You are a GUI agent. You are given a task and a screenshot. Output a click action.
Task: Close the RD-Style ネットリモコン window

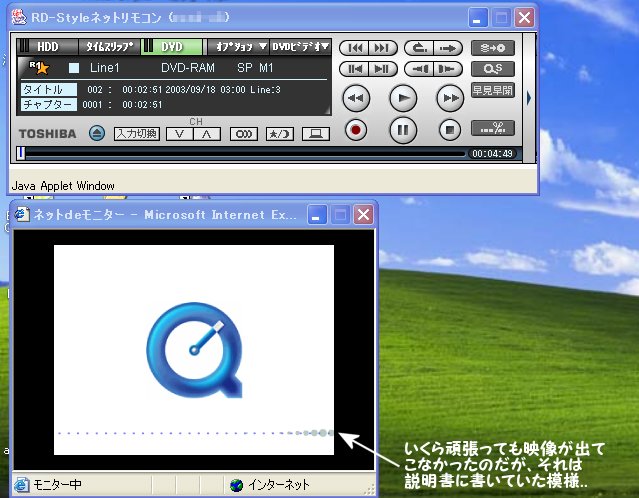(x=524, y=18)
